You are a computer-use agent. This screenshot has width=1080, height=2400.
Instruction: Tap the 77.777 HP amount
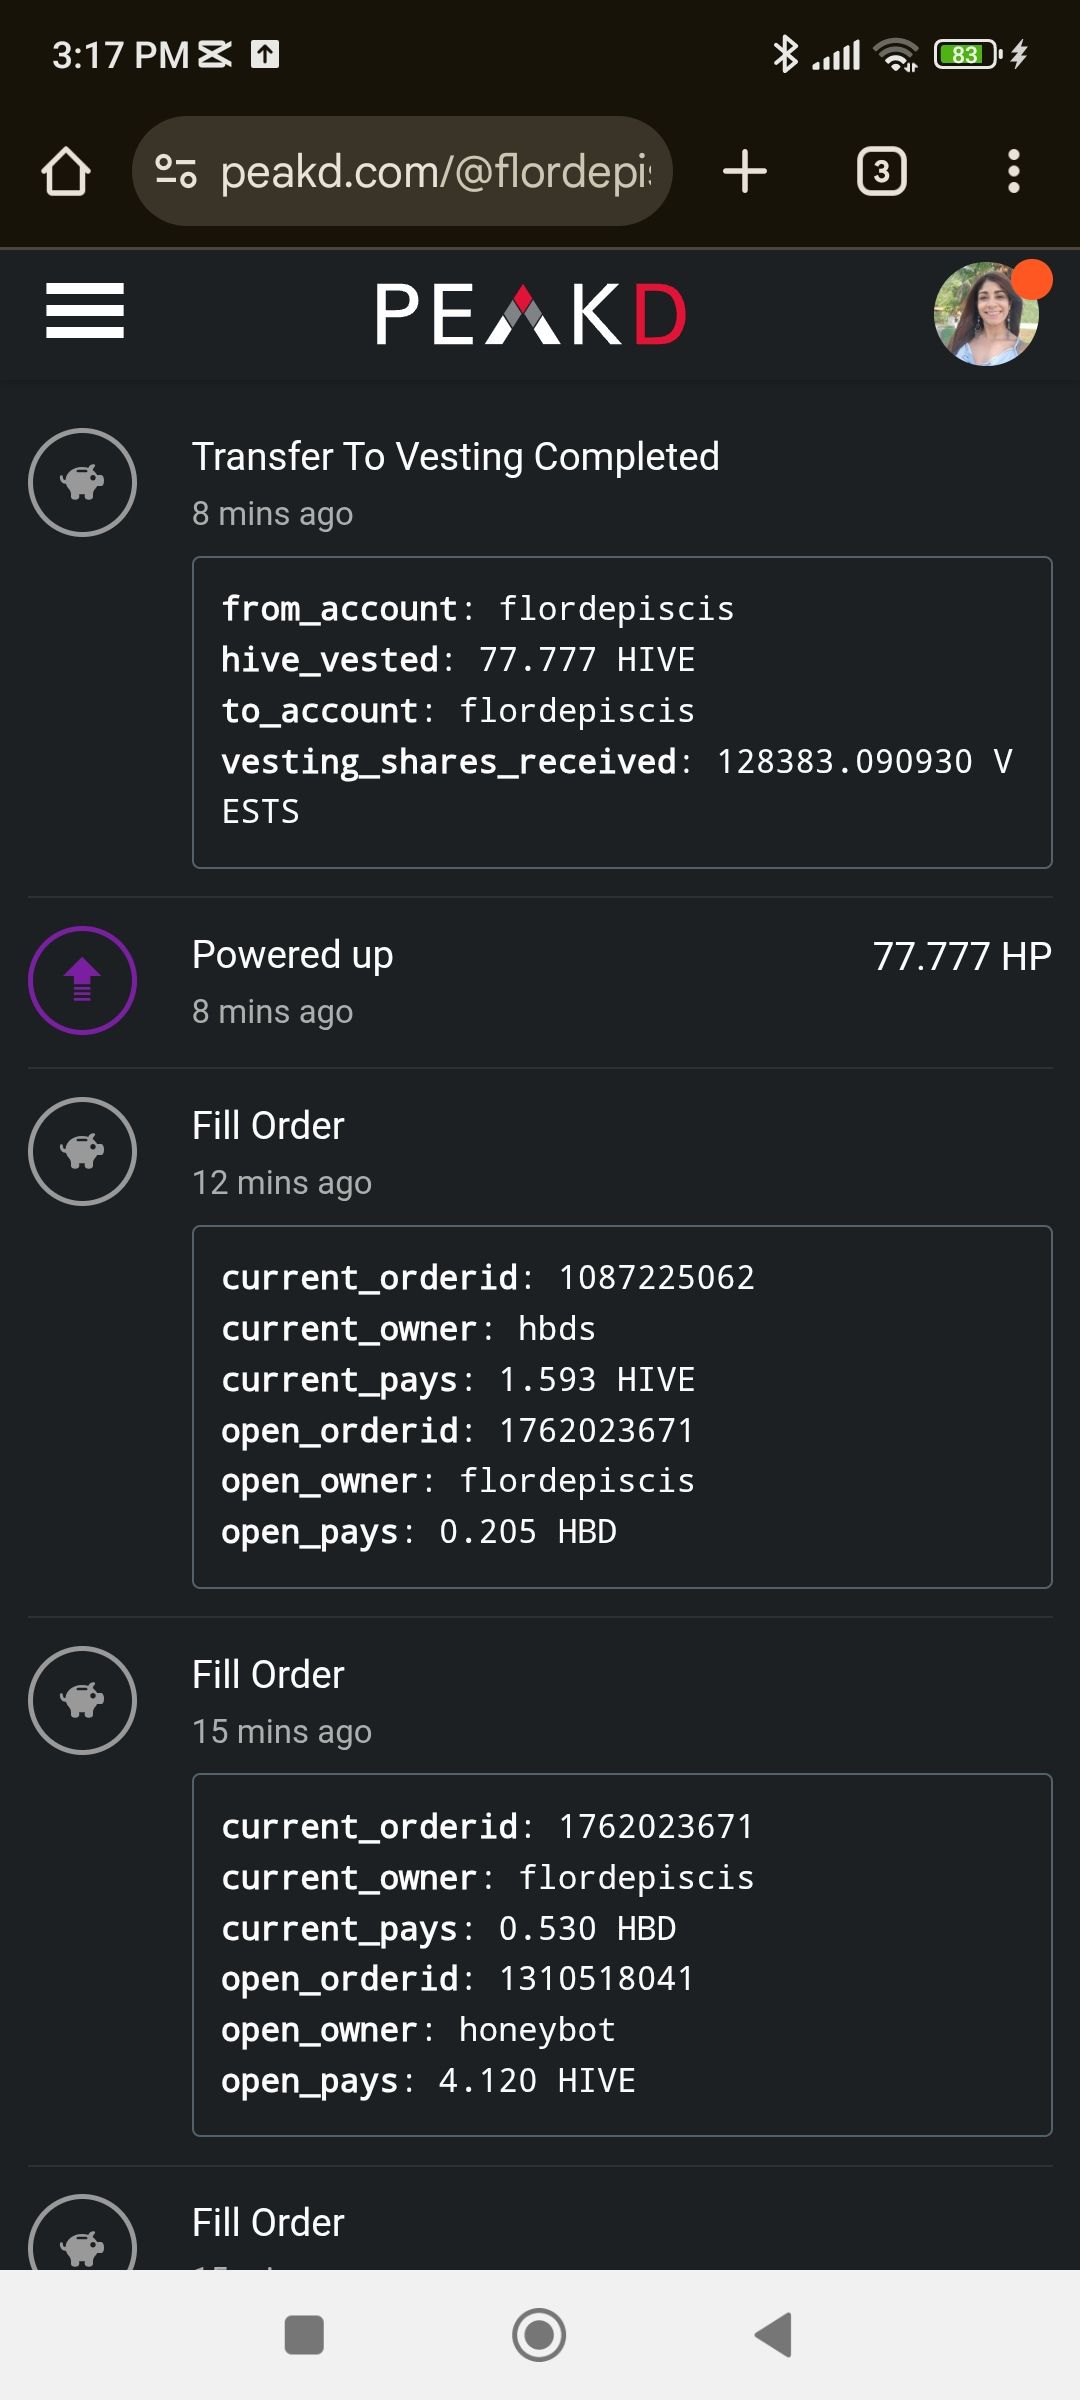click(961, 956)
